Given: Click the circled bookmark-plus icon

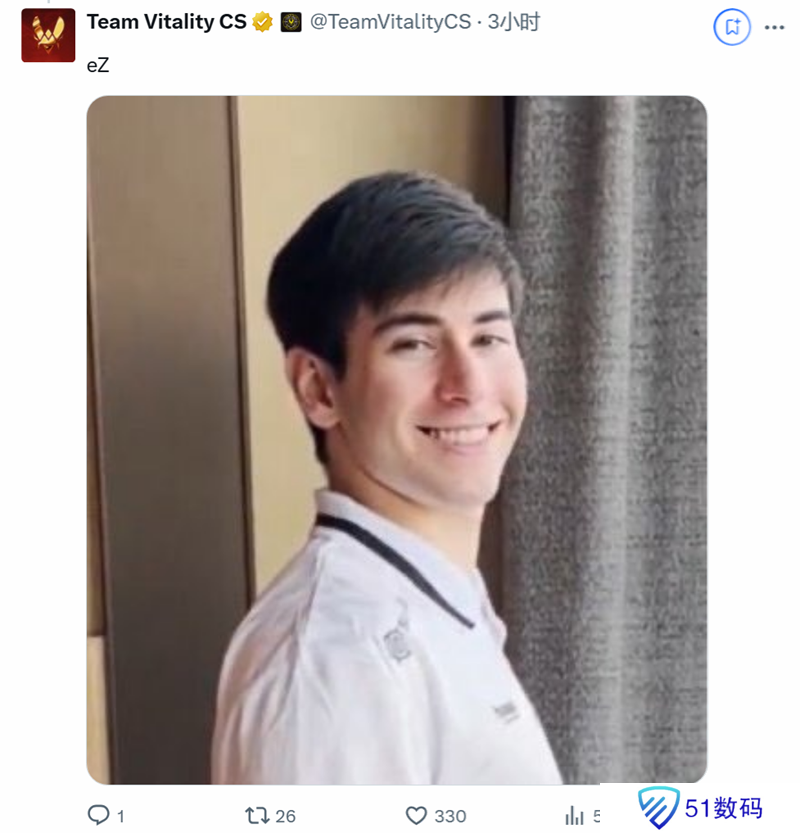Looking at the screenshot, I should (x=731, y=27).
